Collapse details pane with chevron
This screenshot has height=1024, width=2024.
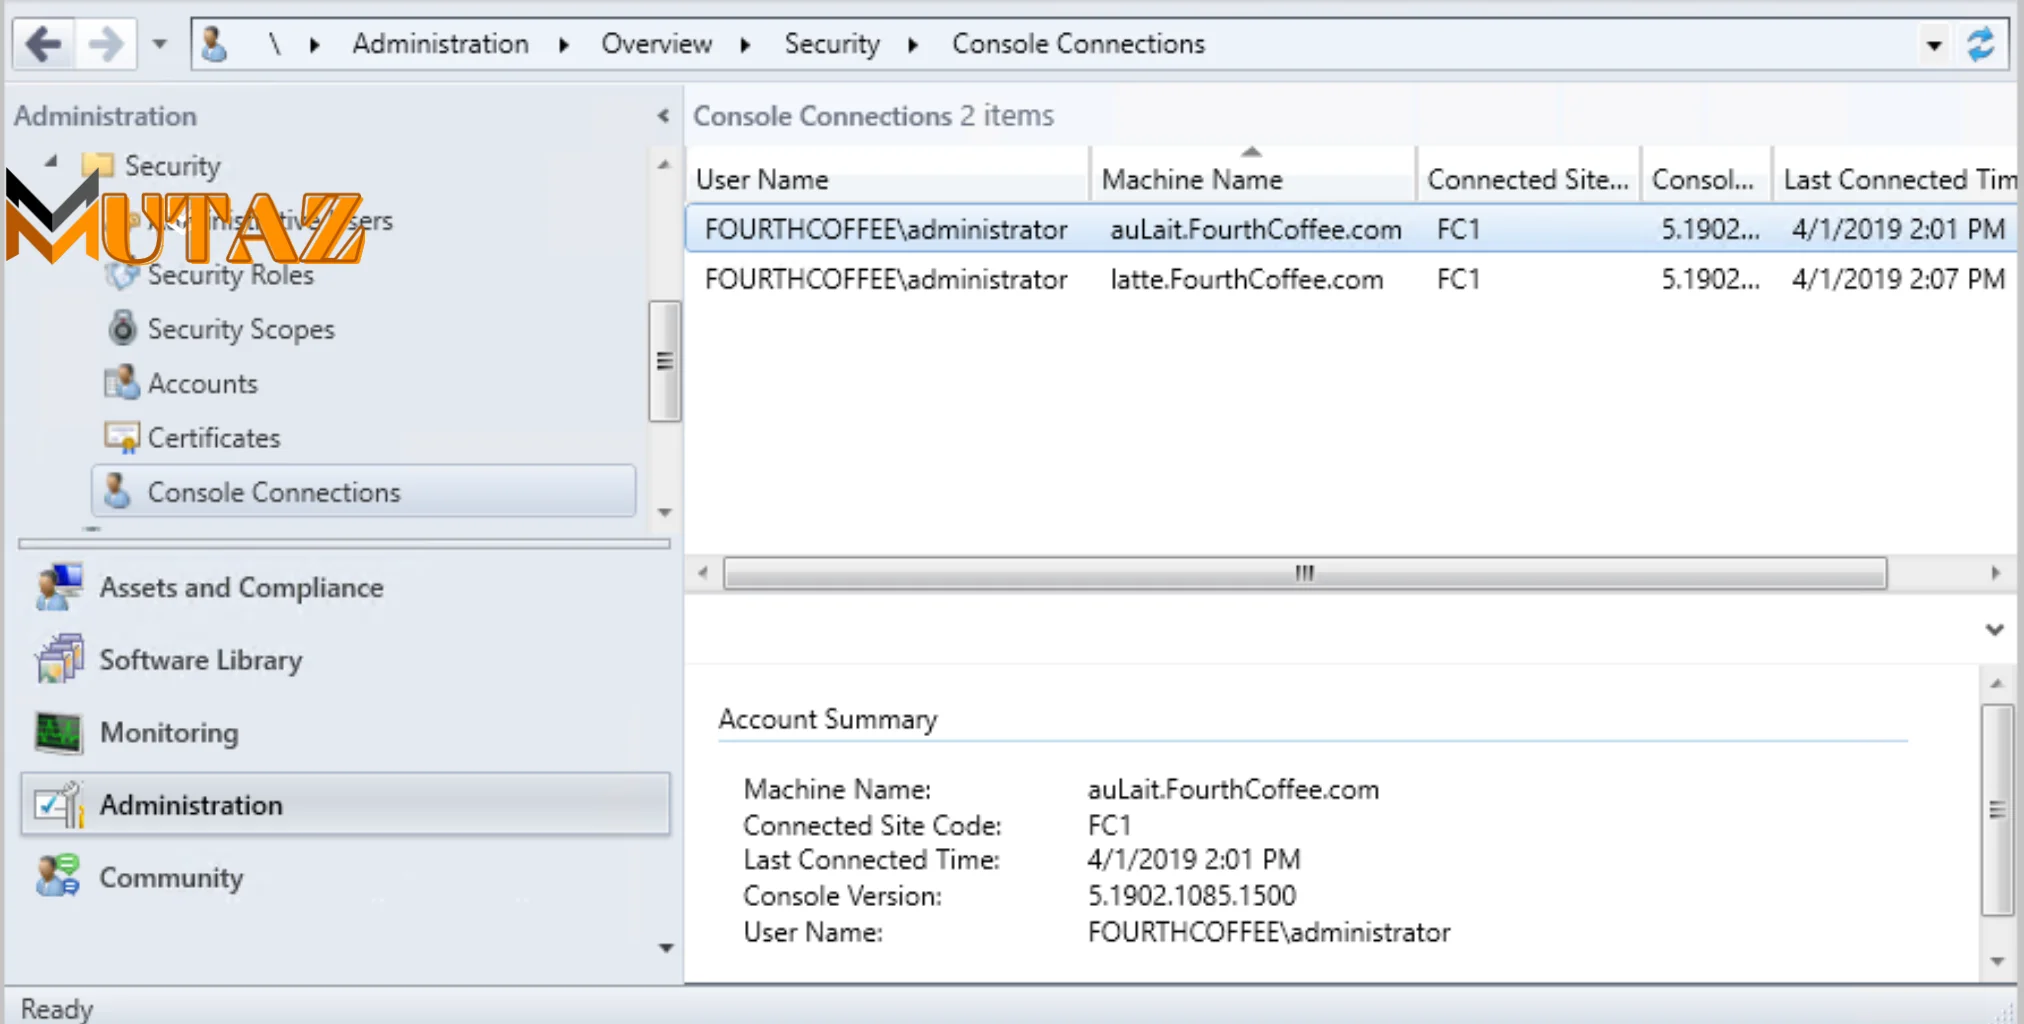[x=1995, y=629]
